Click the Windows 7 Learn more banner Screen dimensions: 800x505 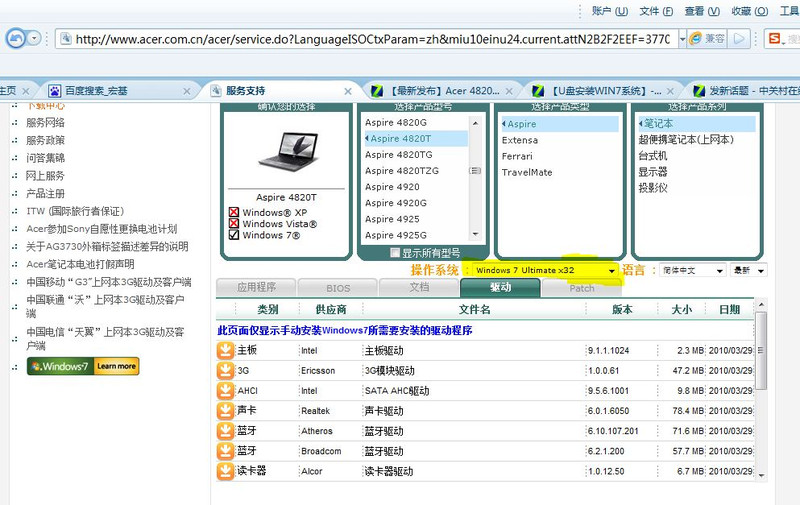(x=83, y=366)
